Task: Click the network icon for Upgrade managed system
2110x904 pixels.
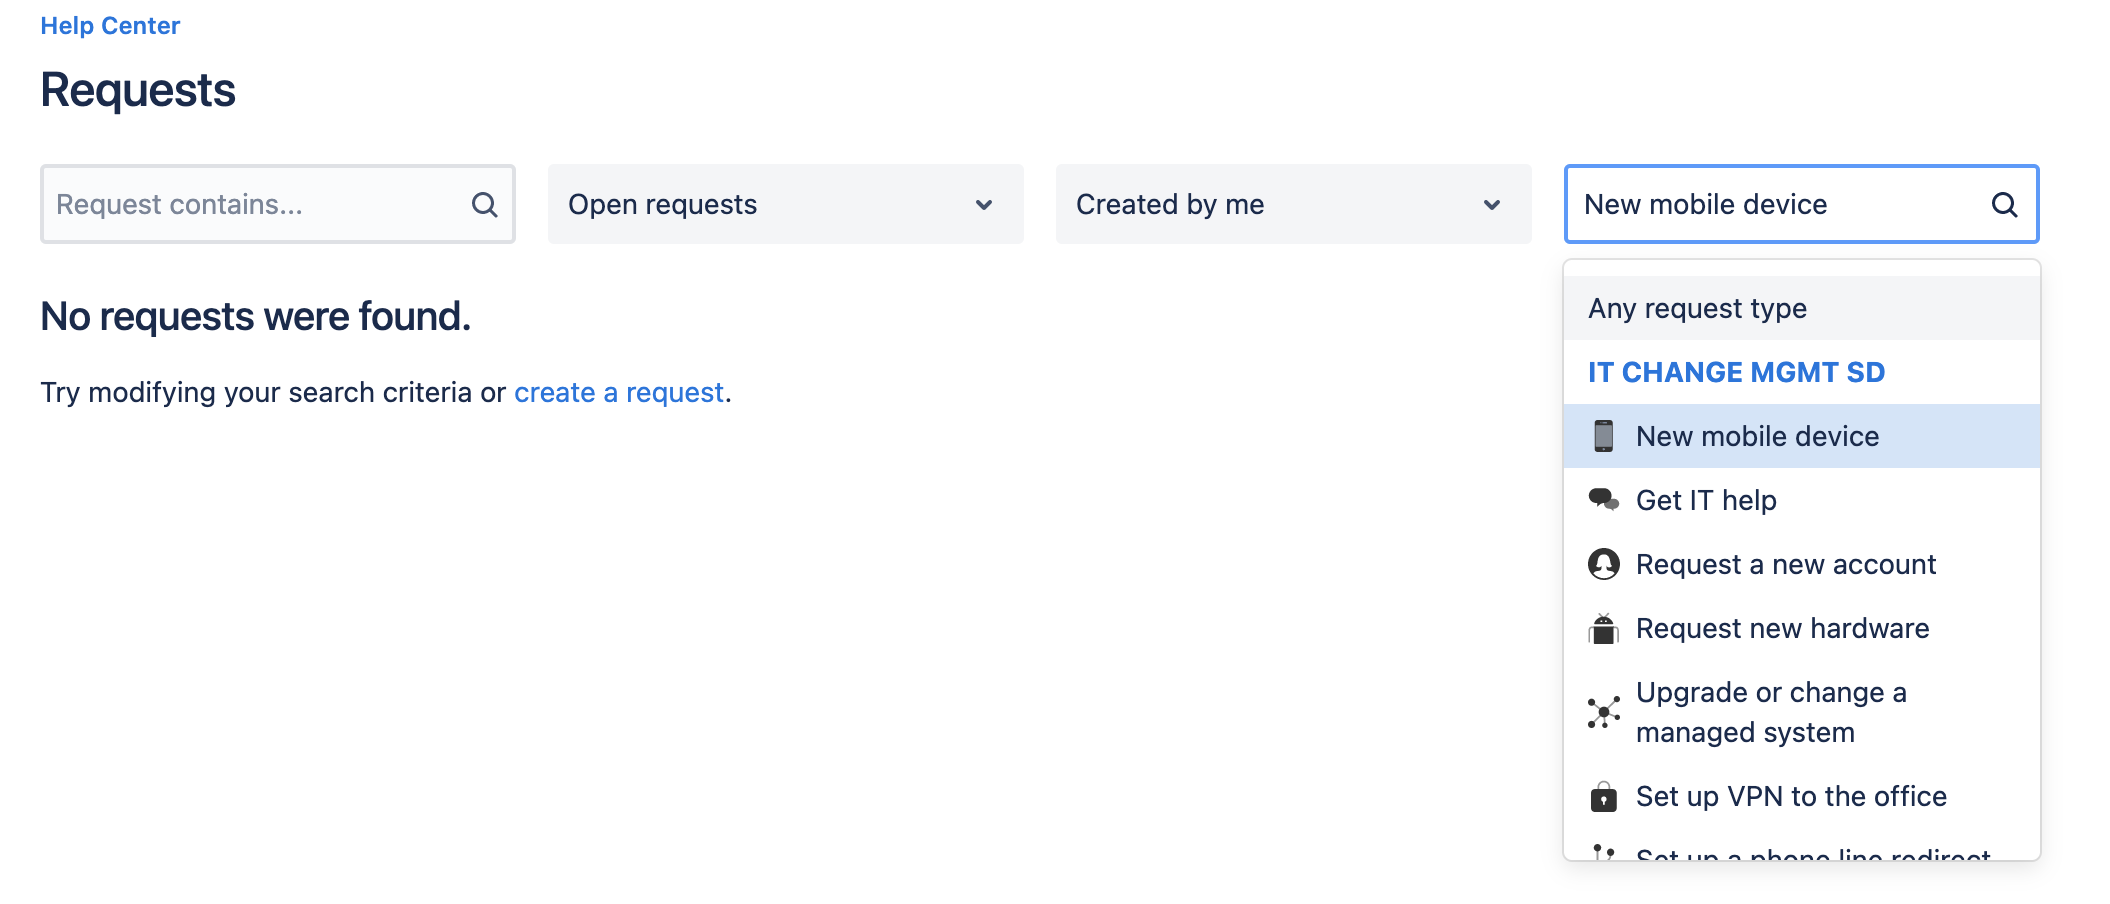Action: (1603, 712)
